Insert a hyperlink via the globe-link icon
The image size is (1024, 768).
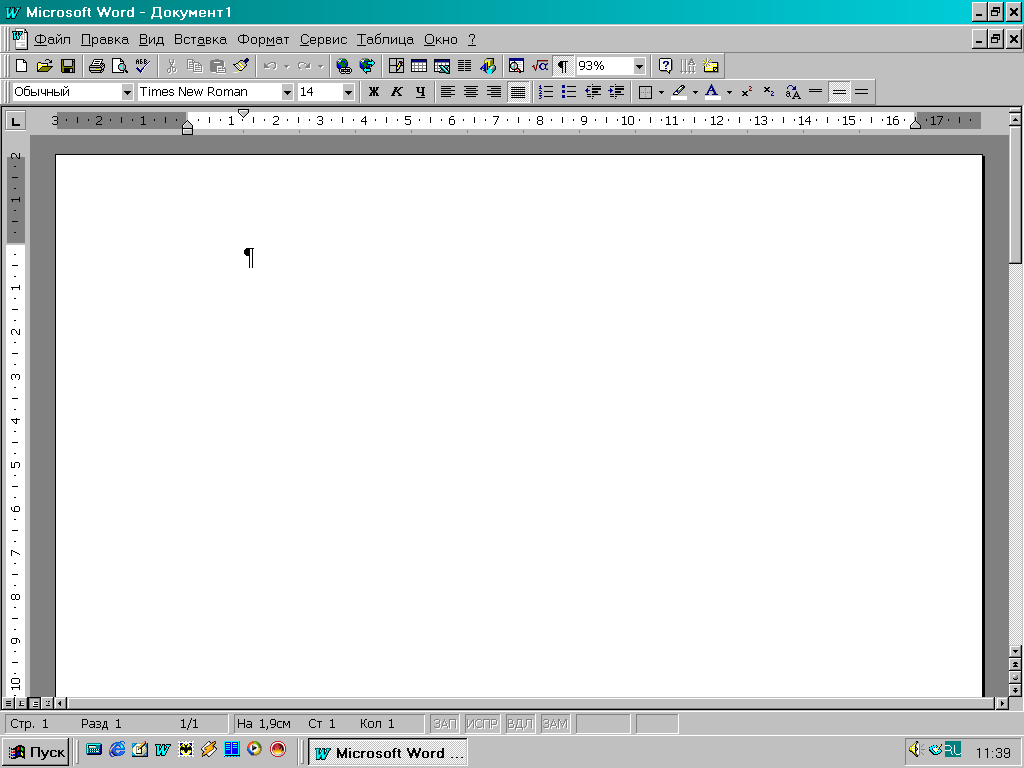[344, 66]
